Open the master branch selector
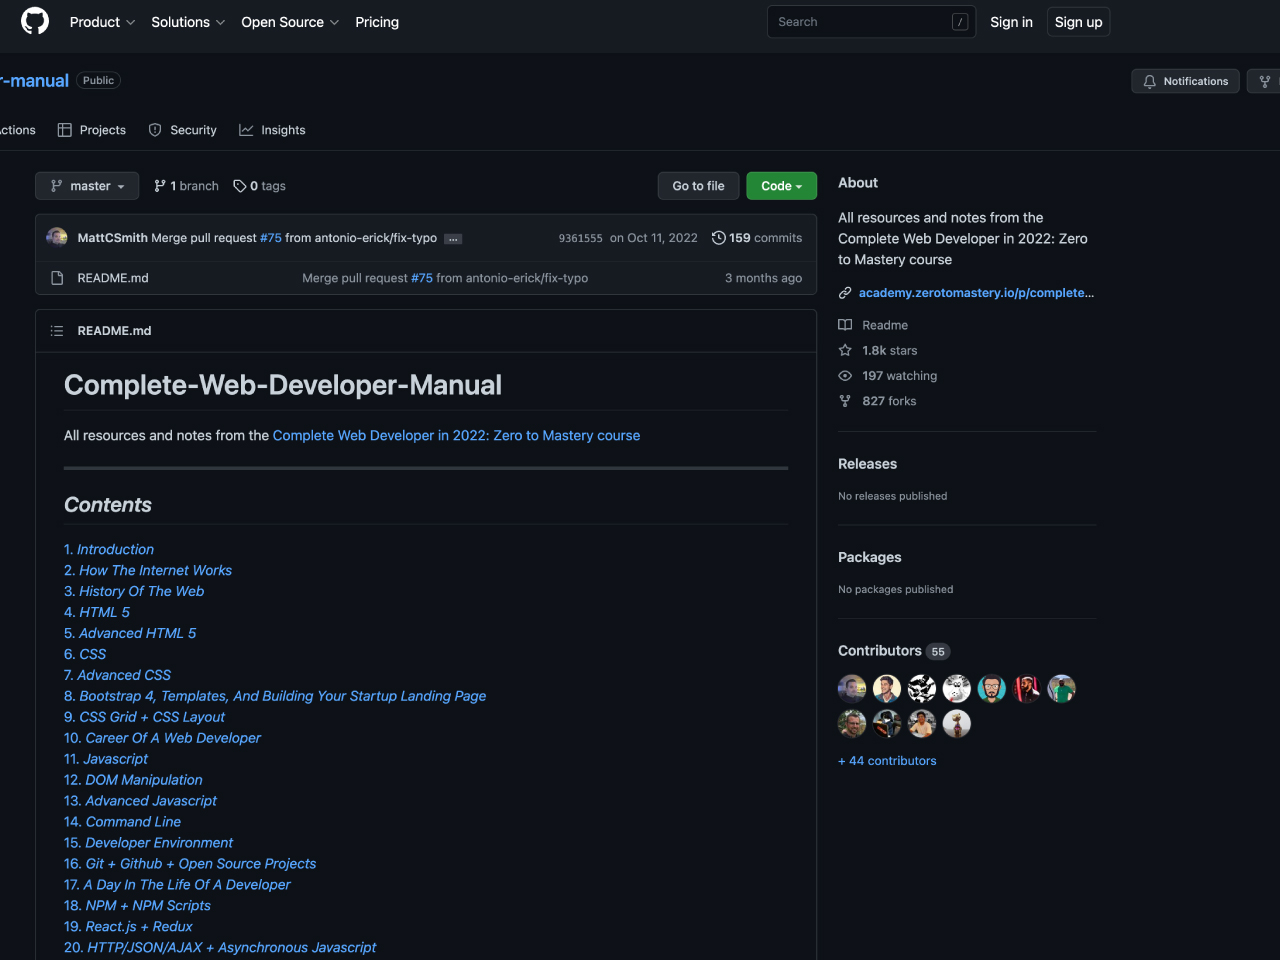The height and width of the screenshot is (960, 1280). [x=87, y=186]
